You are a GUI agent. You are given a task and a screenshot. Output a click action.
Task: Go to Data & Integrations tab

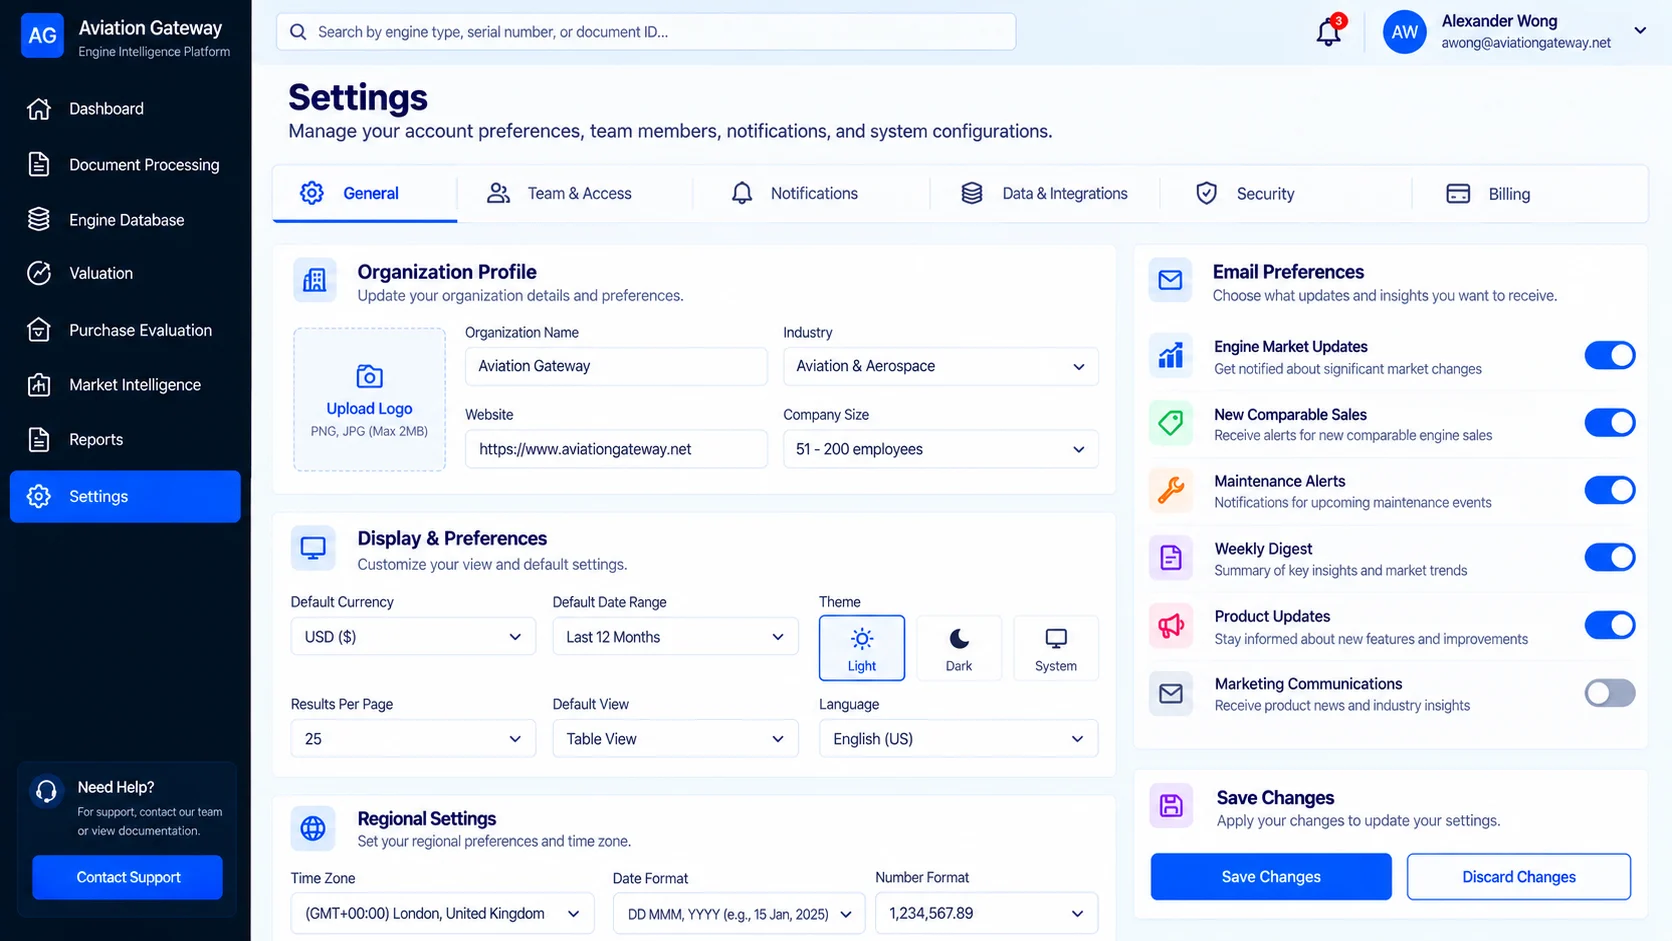point(1044,194)
